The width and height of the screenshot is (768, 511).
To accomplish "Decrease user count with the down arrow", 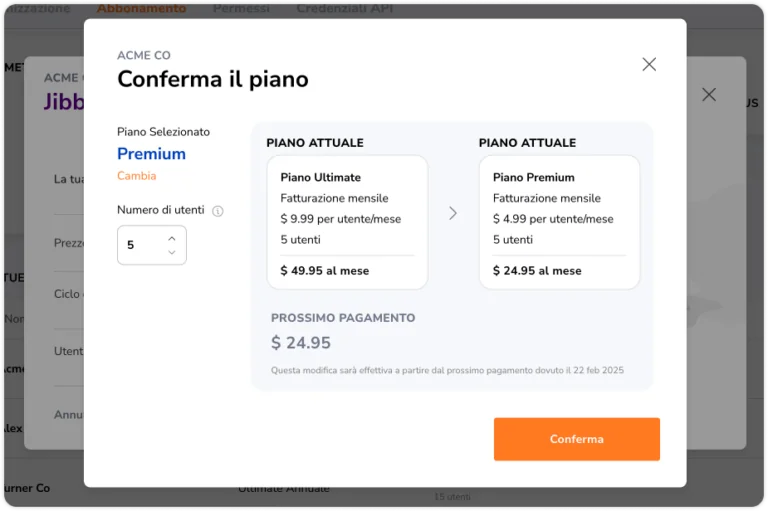I will point(172,252).
